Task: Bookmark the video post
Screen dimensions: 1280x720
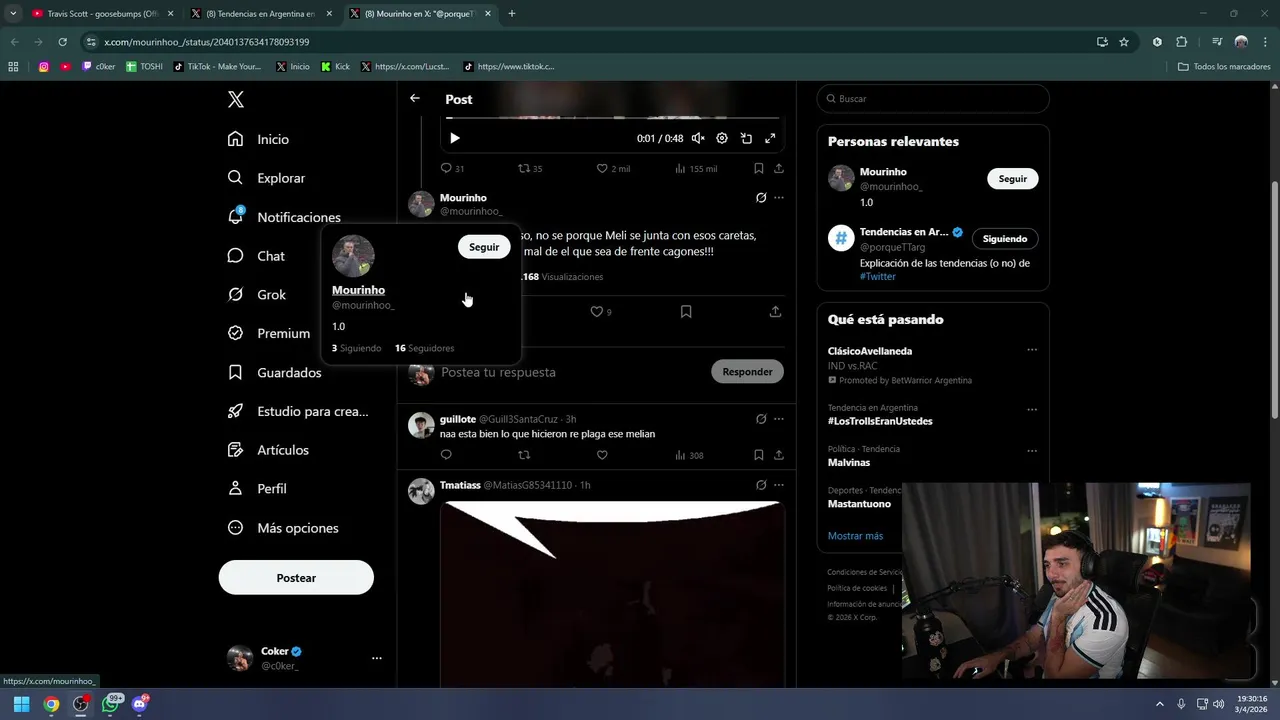Action: [759, 169]
